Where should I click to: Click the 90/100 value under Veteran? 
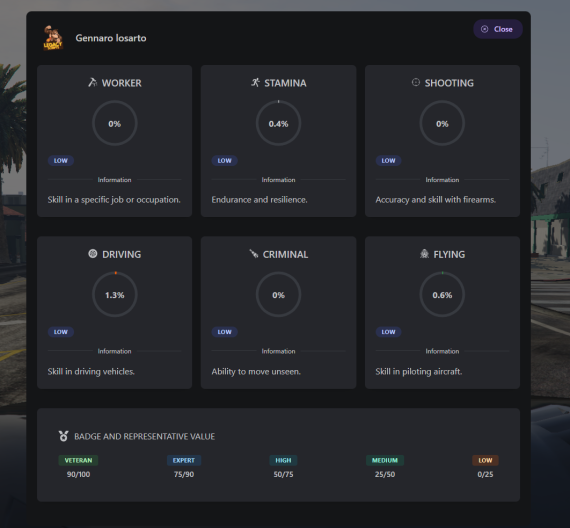[78, 474]
